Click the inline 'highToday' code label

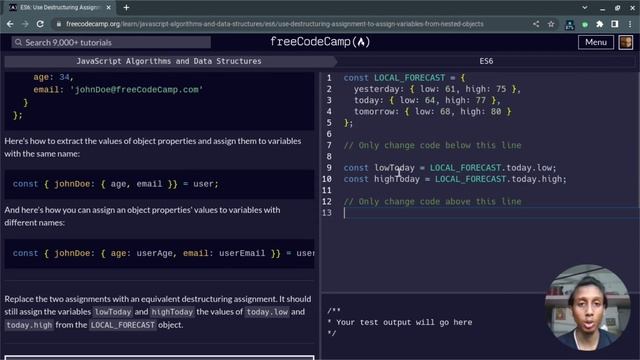click(x=172, y=312)
